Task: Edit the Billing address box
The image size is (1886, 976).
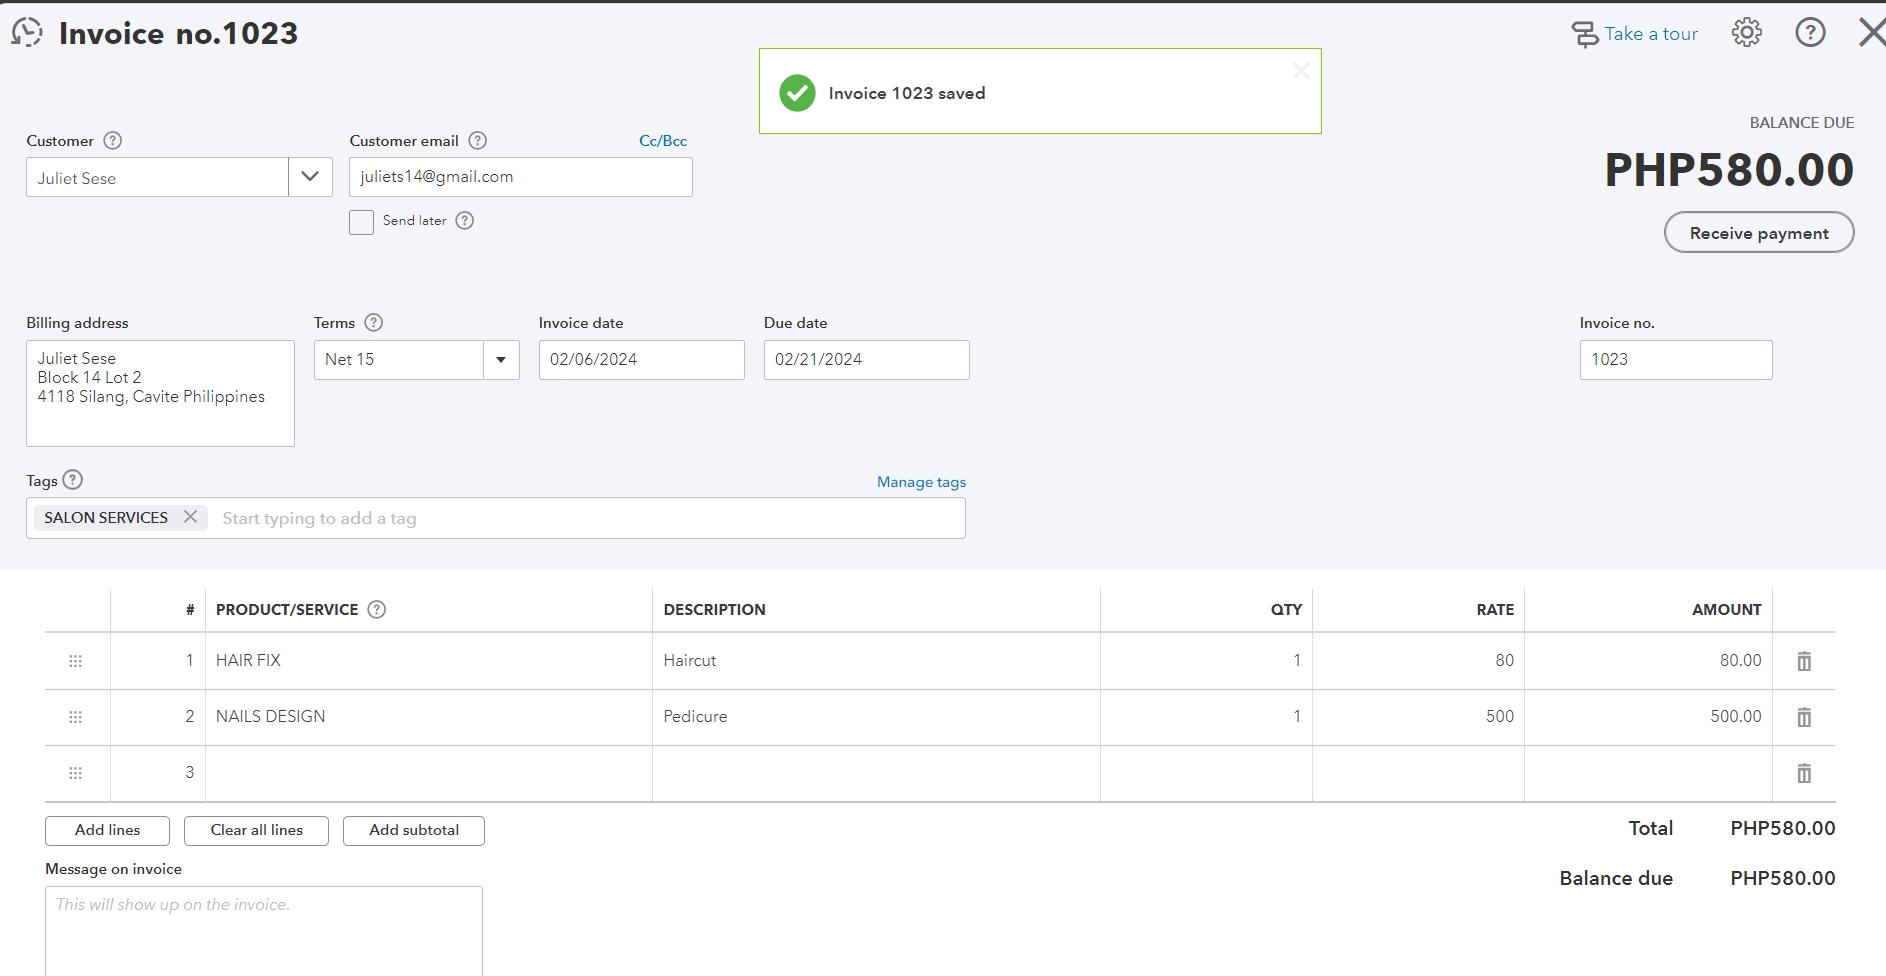Action: (160, 393)
